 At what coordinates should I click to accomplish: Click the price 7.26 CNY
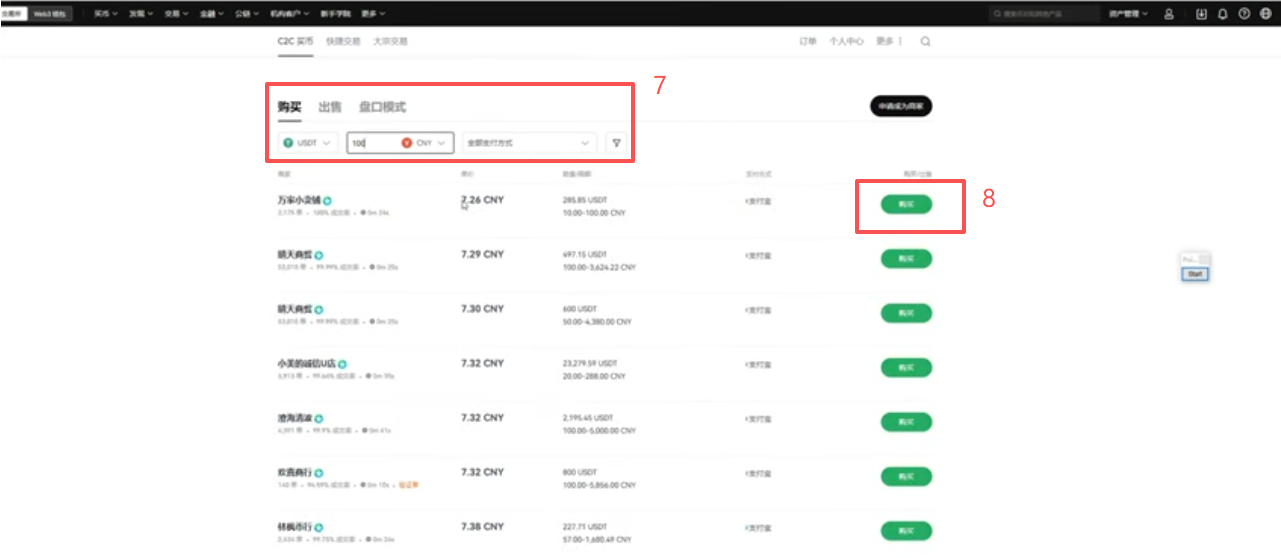[x=482, y=200]
